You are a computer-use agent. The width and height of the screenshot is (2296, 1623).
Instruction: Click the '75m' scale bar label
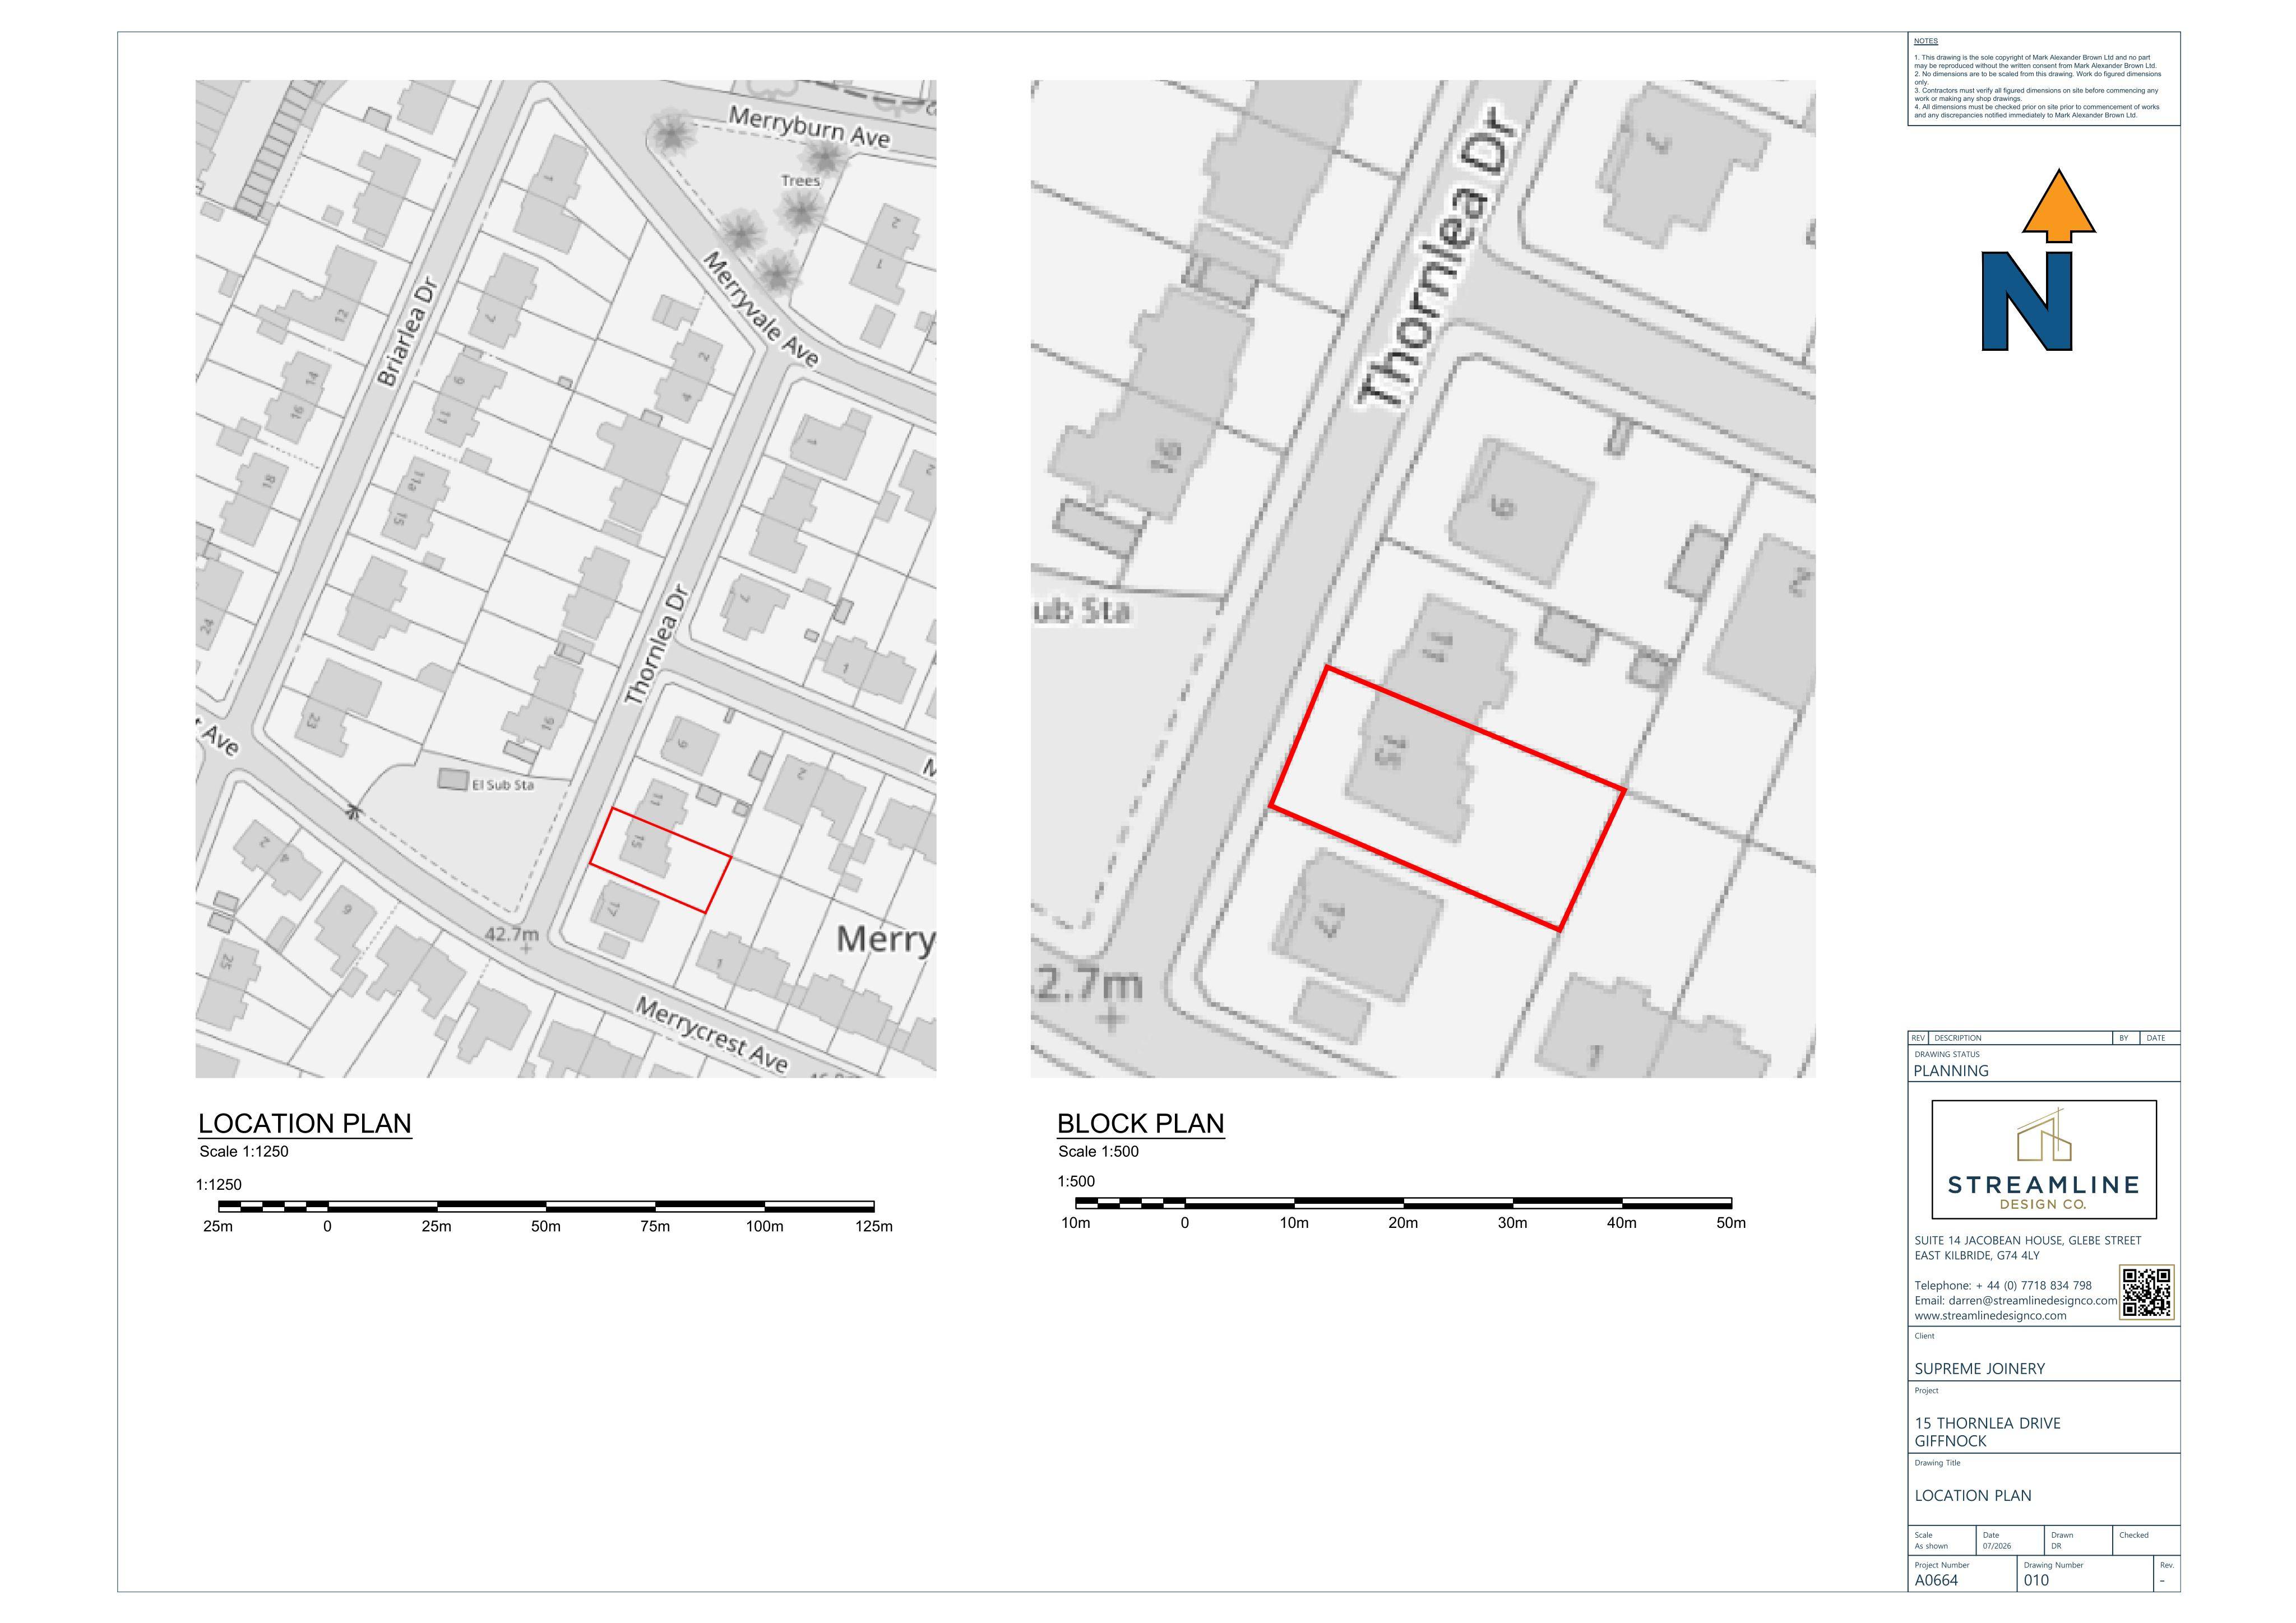(x=655, y=1226)
